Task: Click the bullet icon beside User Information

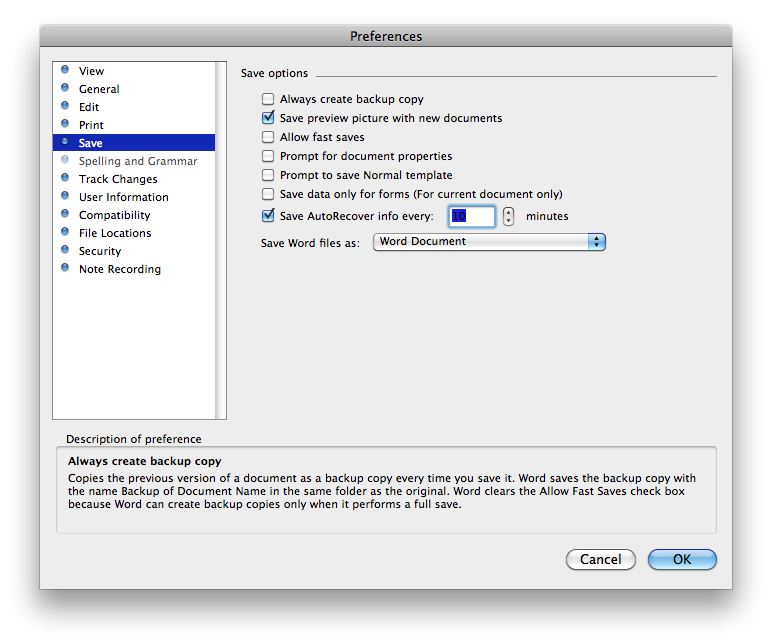Action: [64, 195]
